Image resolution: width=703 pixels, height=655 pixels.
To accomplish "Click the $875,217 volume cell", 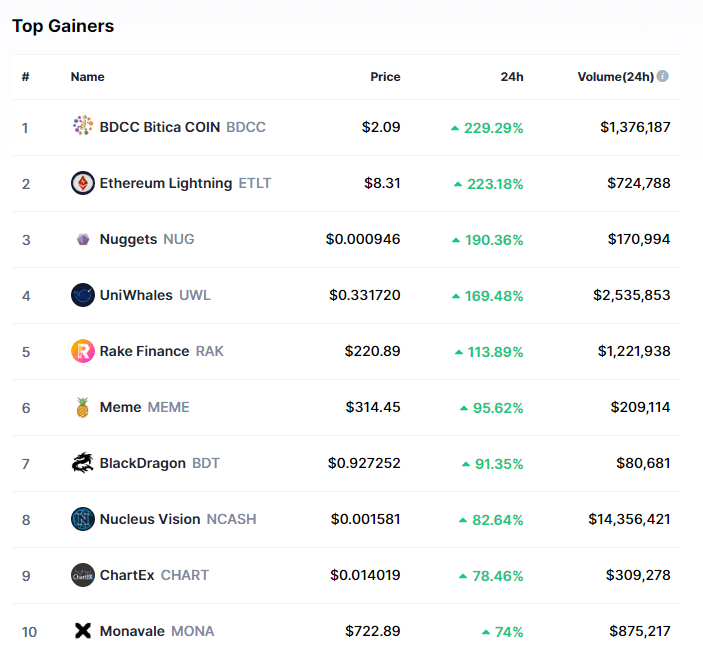I will (640, 632).
